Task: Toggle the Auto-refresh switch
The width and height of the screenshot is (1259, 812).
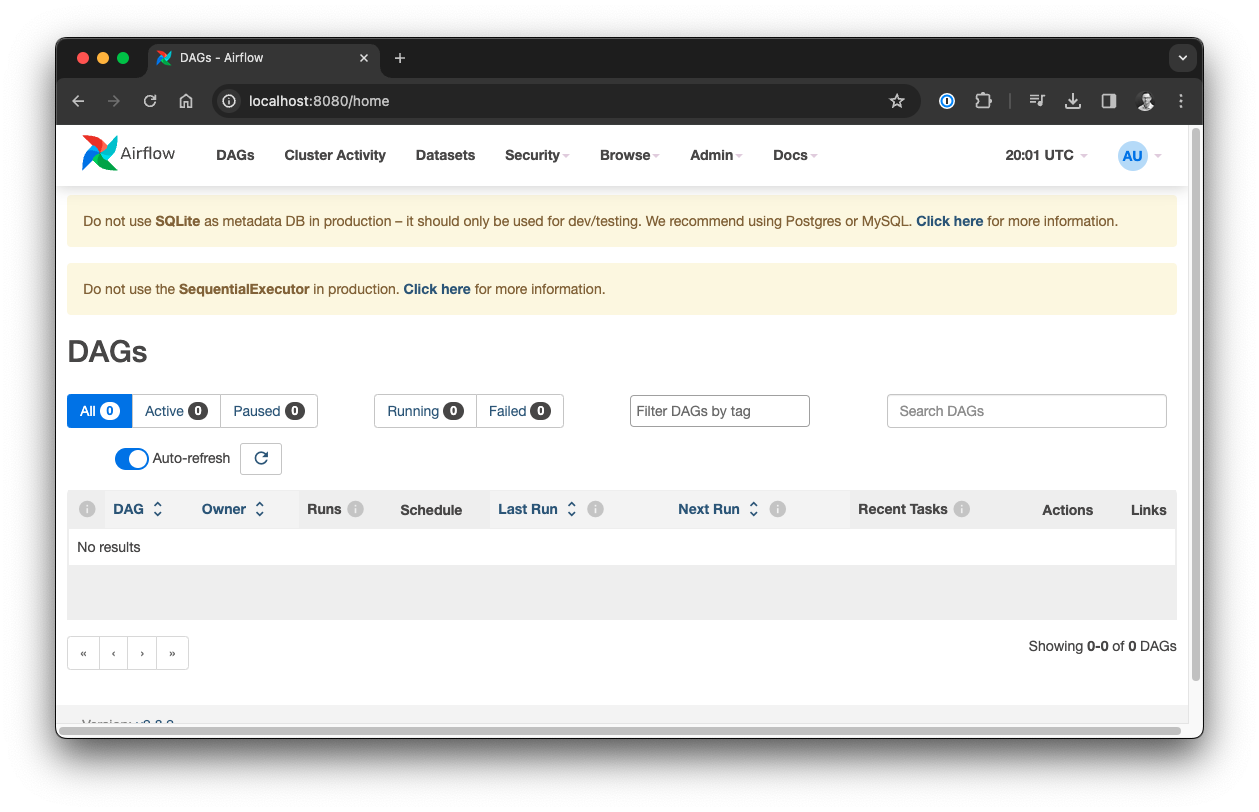Action: 131,458
